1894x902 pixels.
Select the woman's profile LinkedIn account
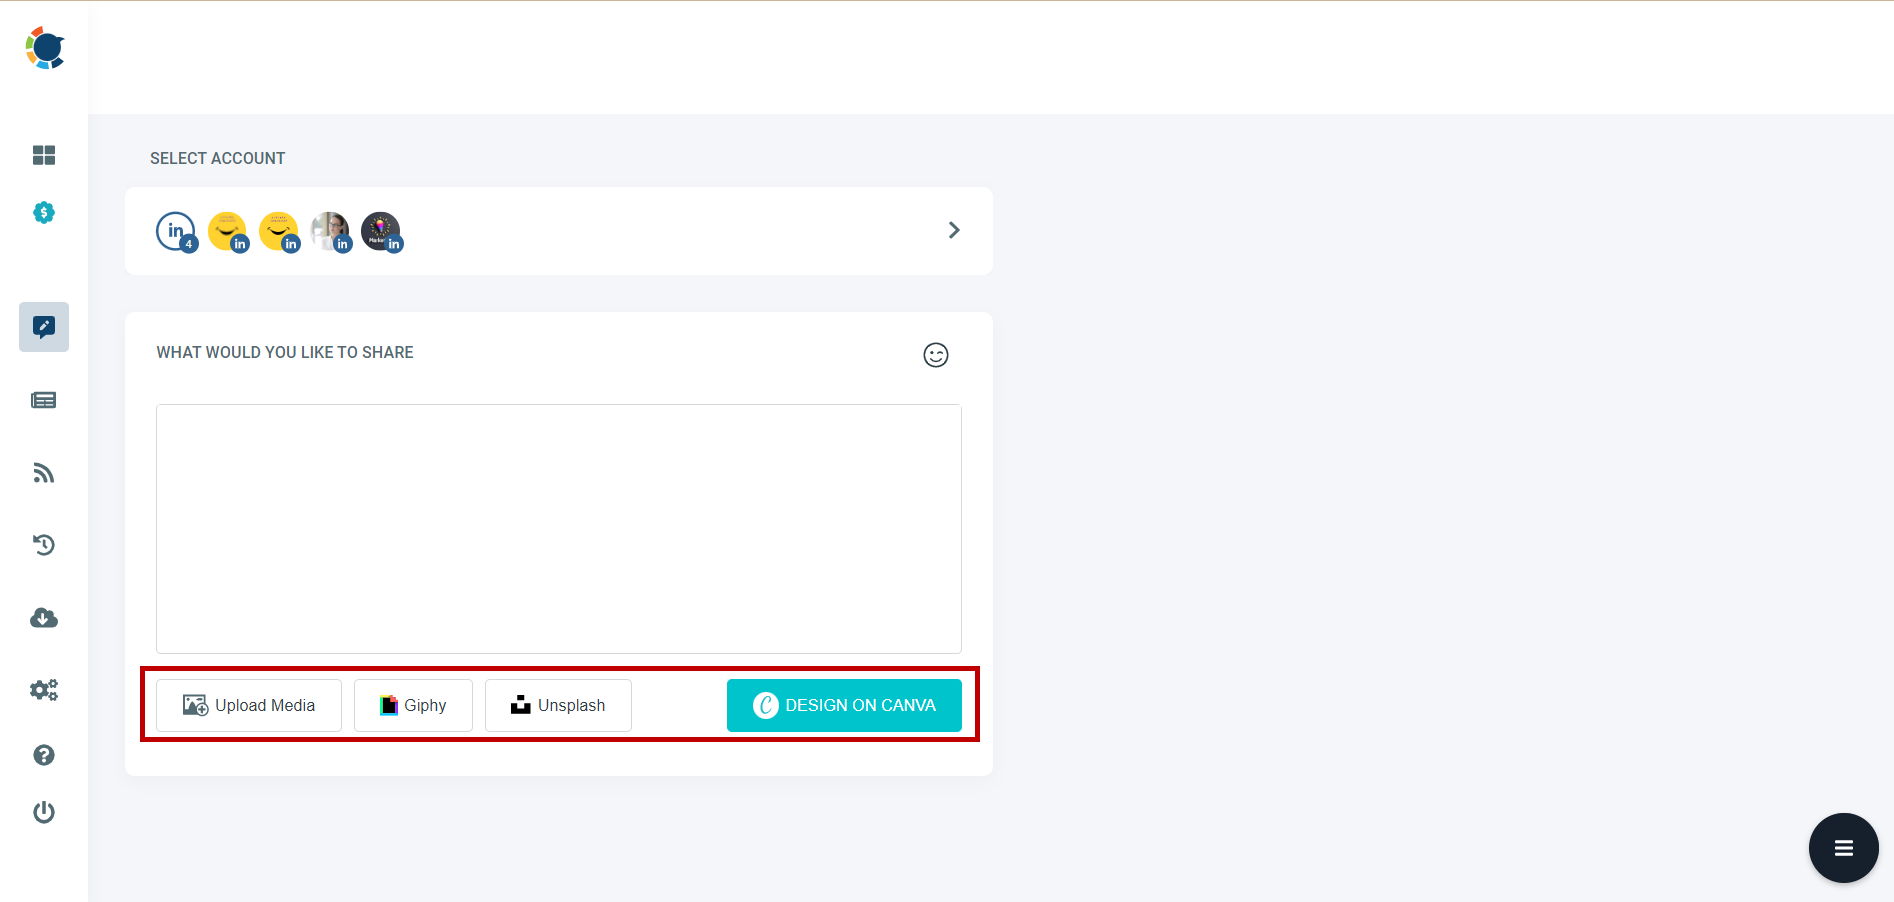coord(331,231)
